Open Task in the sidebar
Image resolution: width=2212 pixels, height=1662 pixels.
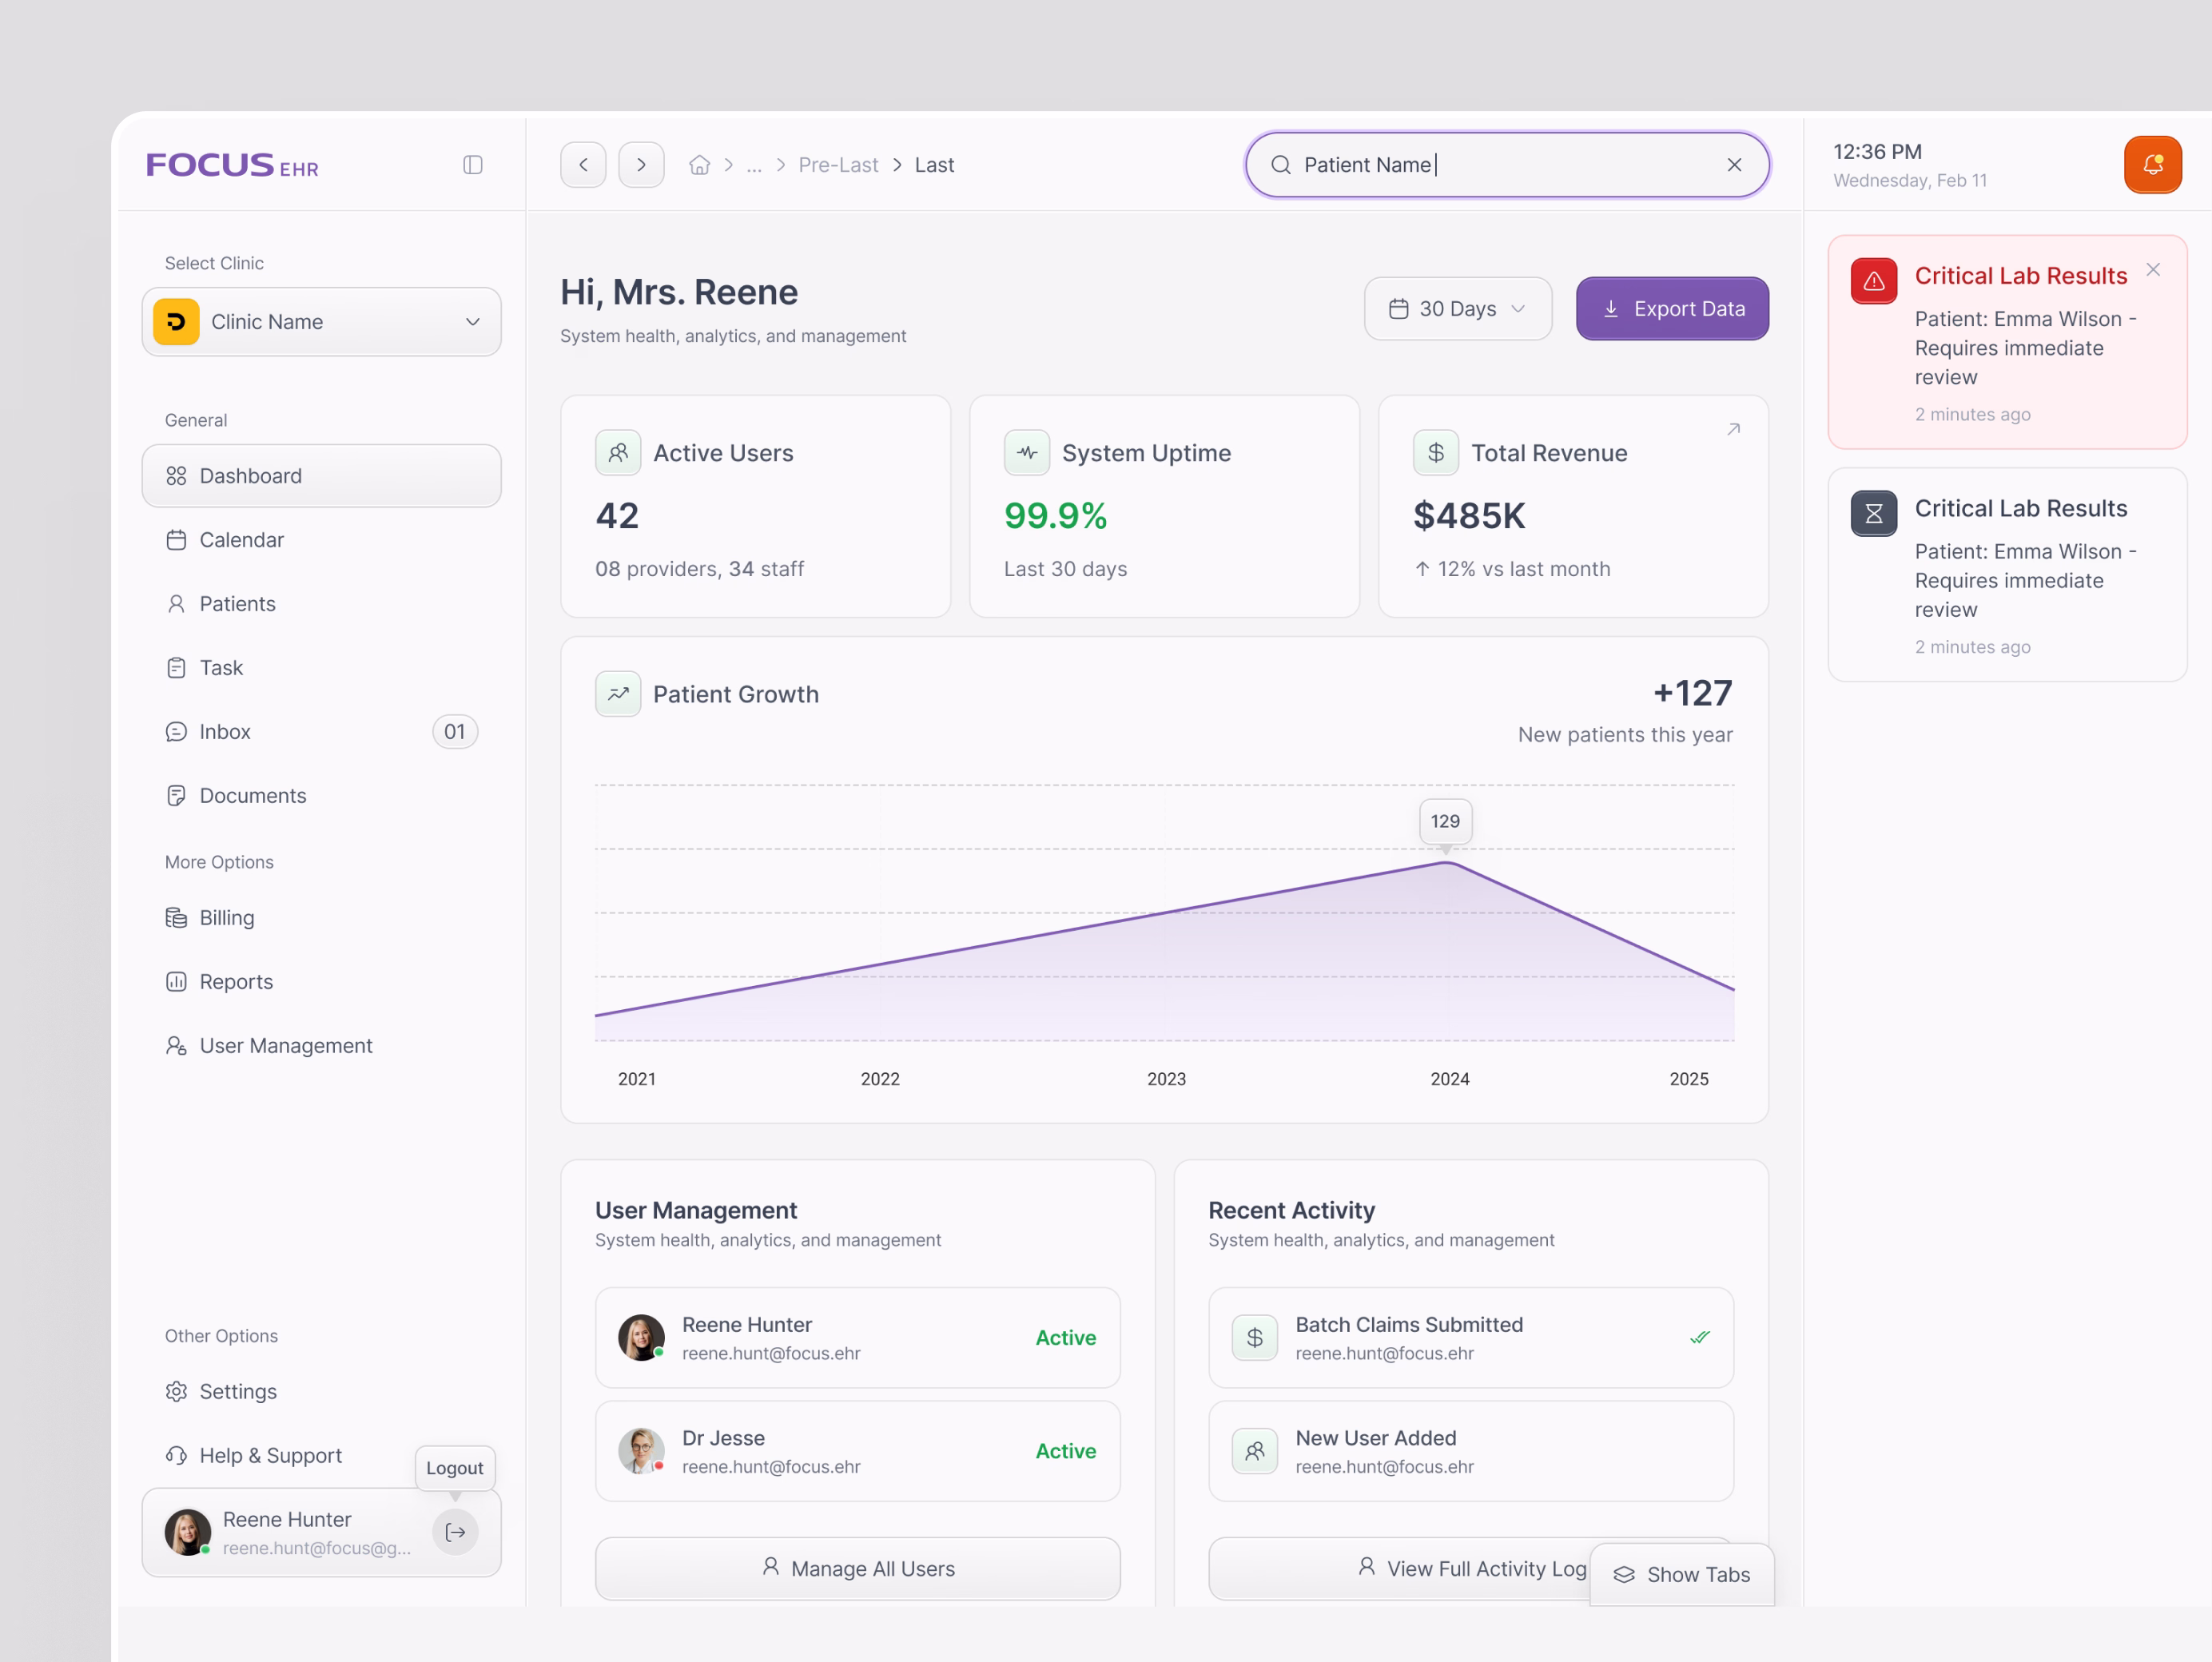coord(321,668)
